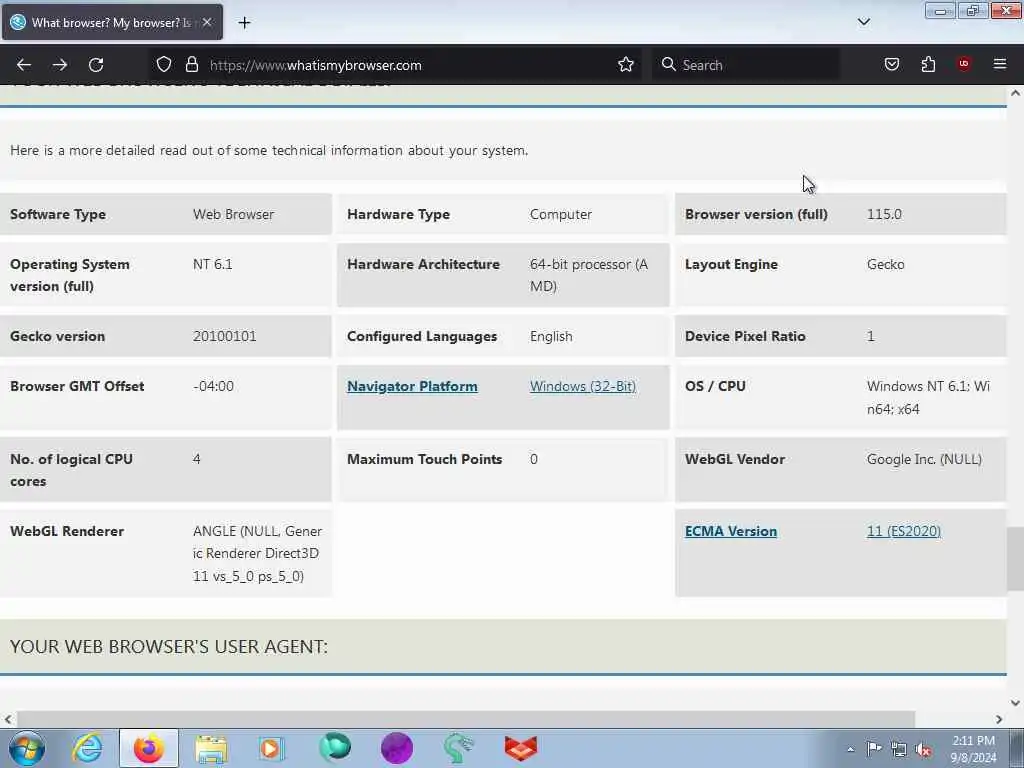Close the What browser tab
The image size is (1024, 768).
click(207, 22)
